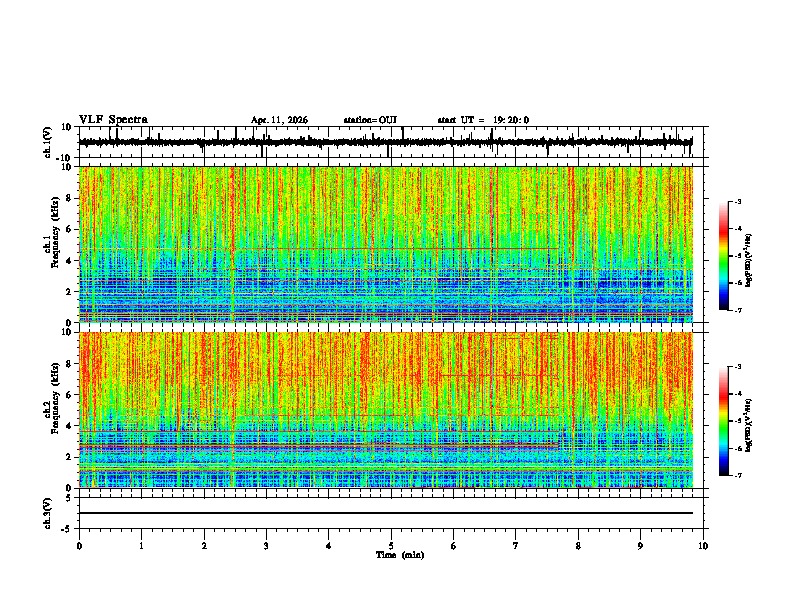
Task: Click the ch.1 "Frequency (kHz)" axis label
Action: coord(55,231)
